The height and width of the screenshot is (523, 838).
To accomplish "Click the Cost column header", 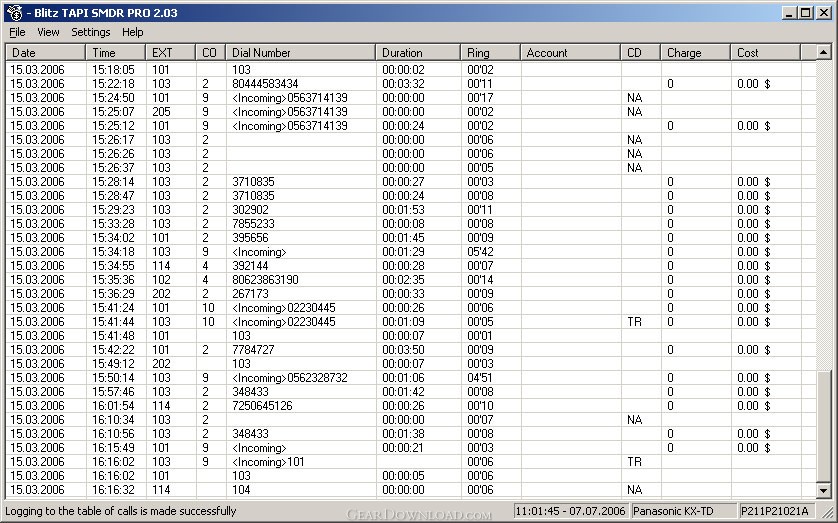I will coord(766,53).
